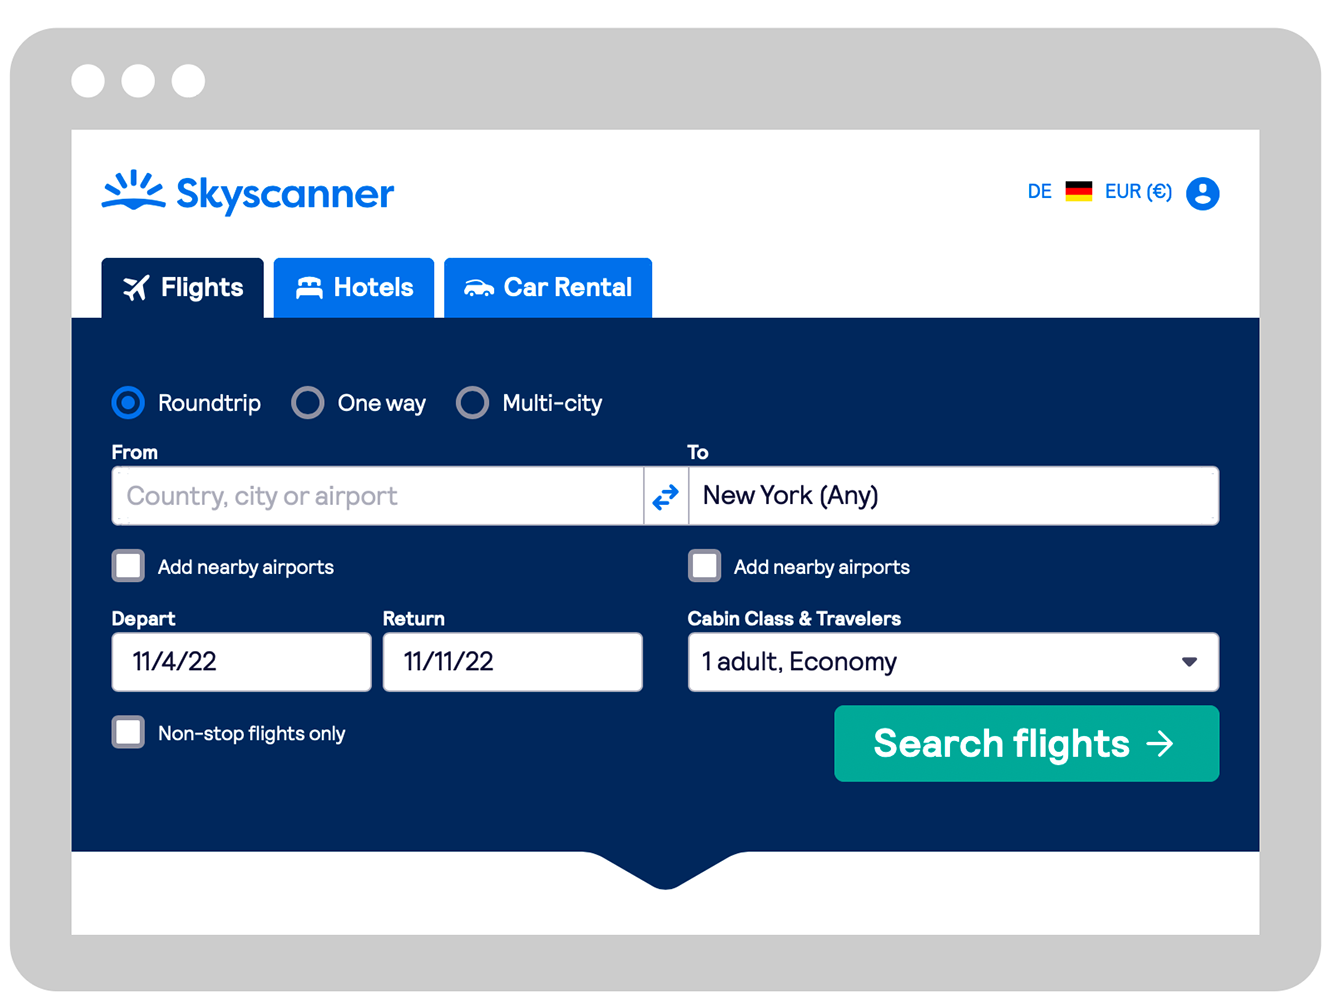Check Add nearby airports for New York
The width and height of the screenshot is (1331, 998).
click(x=705, y=565)
